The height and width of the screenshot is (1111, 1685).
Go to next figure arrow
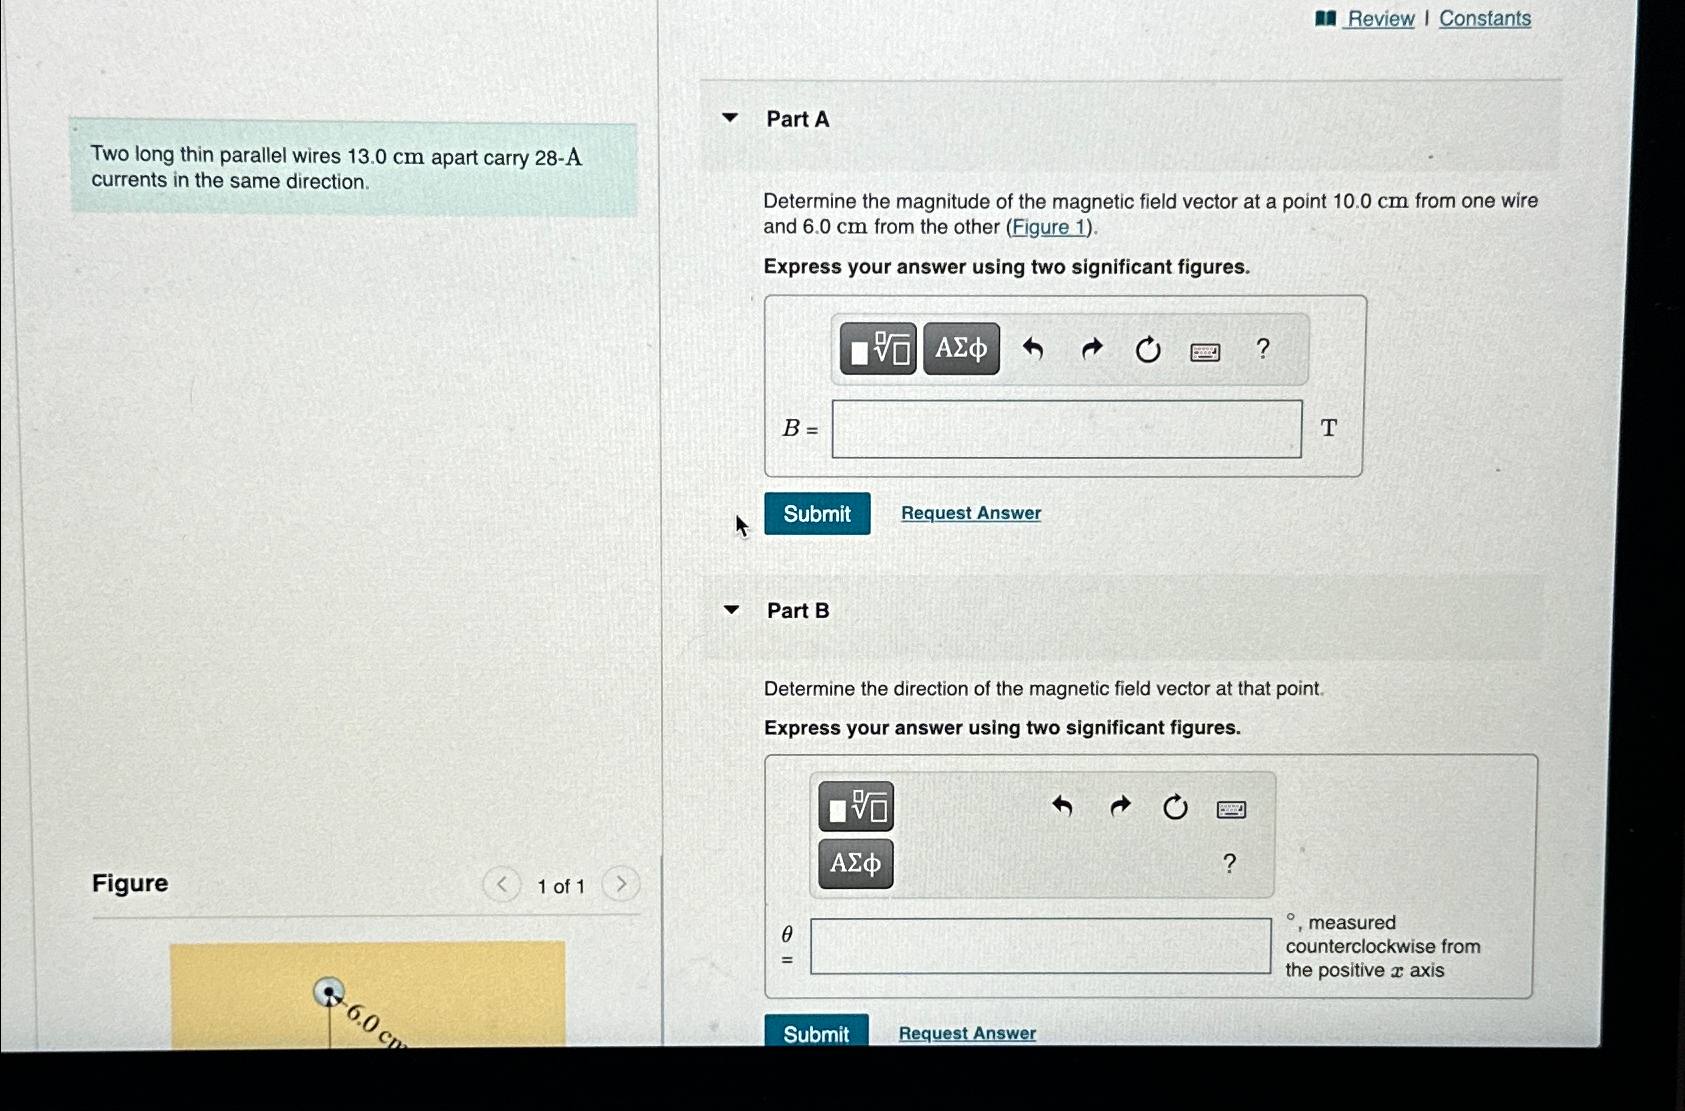pyautogui.click(x=621, y=884)
